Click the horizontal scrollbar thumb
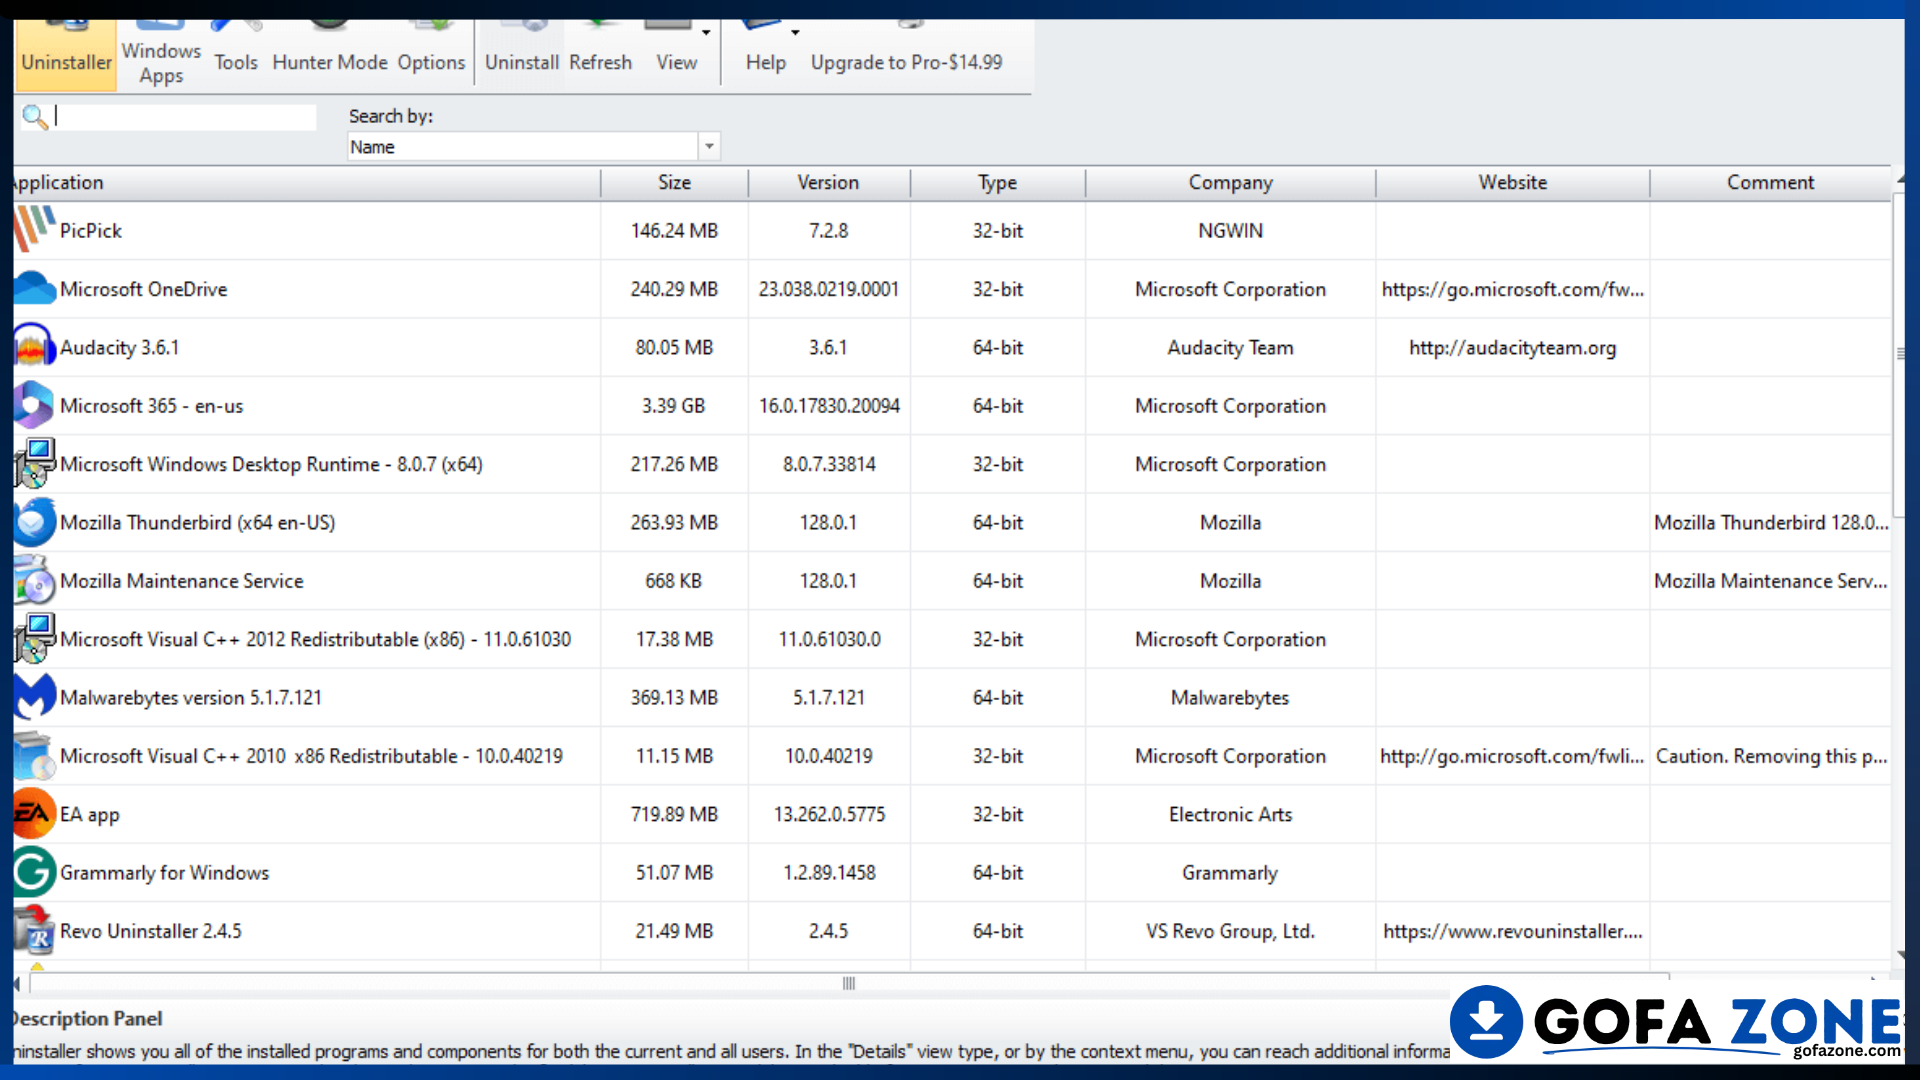Screen dimensions: 1920x1080 (x=849, y=983)
